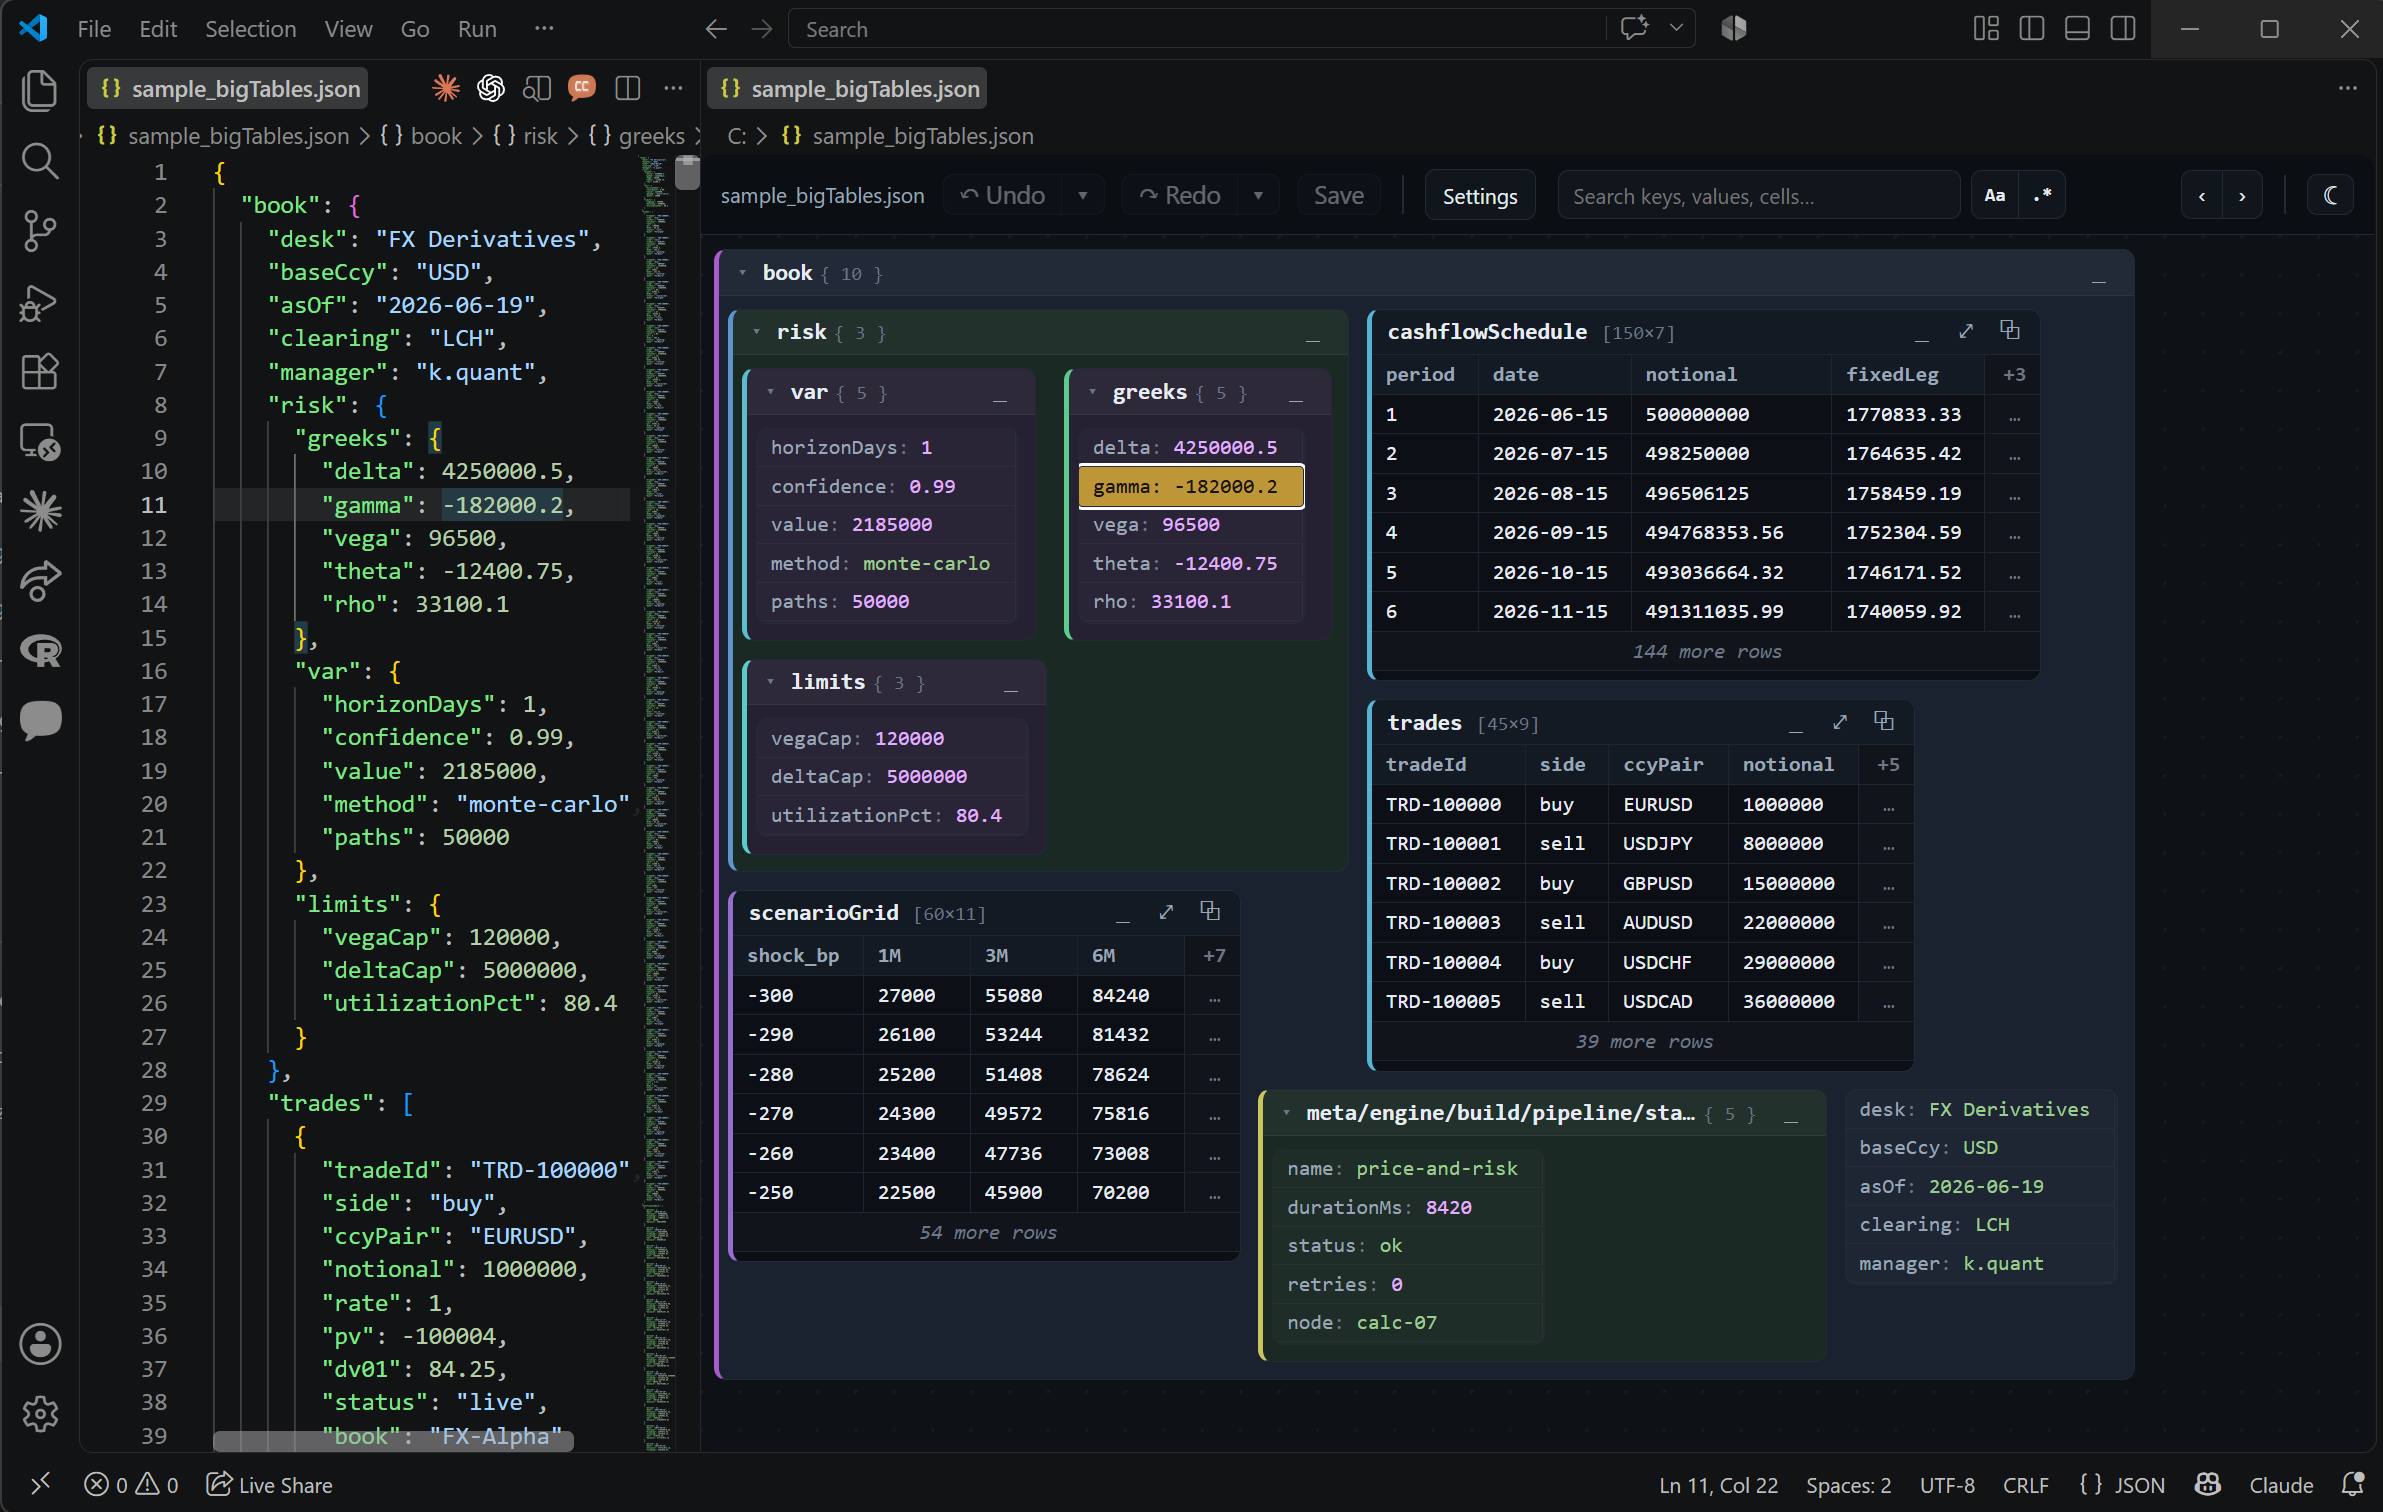Focus the Search keys, values, cells field

point(1757,196)
